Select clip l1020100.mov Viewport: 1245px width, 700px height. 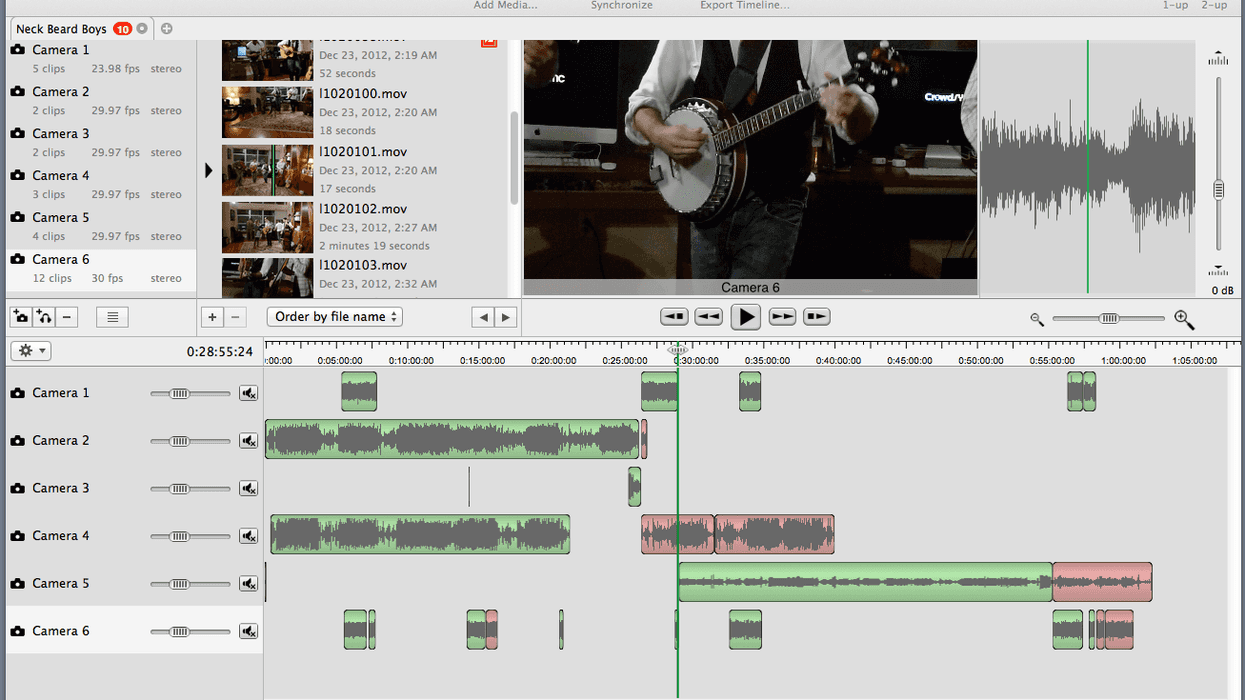363,94
